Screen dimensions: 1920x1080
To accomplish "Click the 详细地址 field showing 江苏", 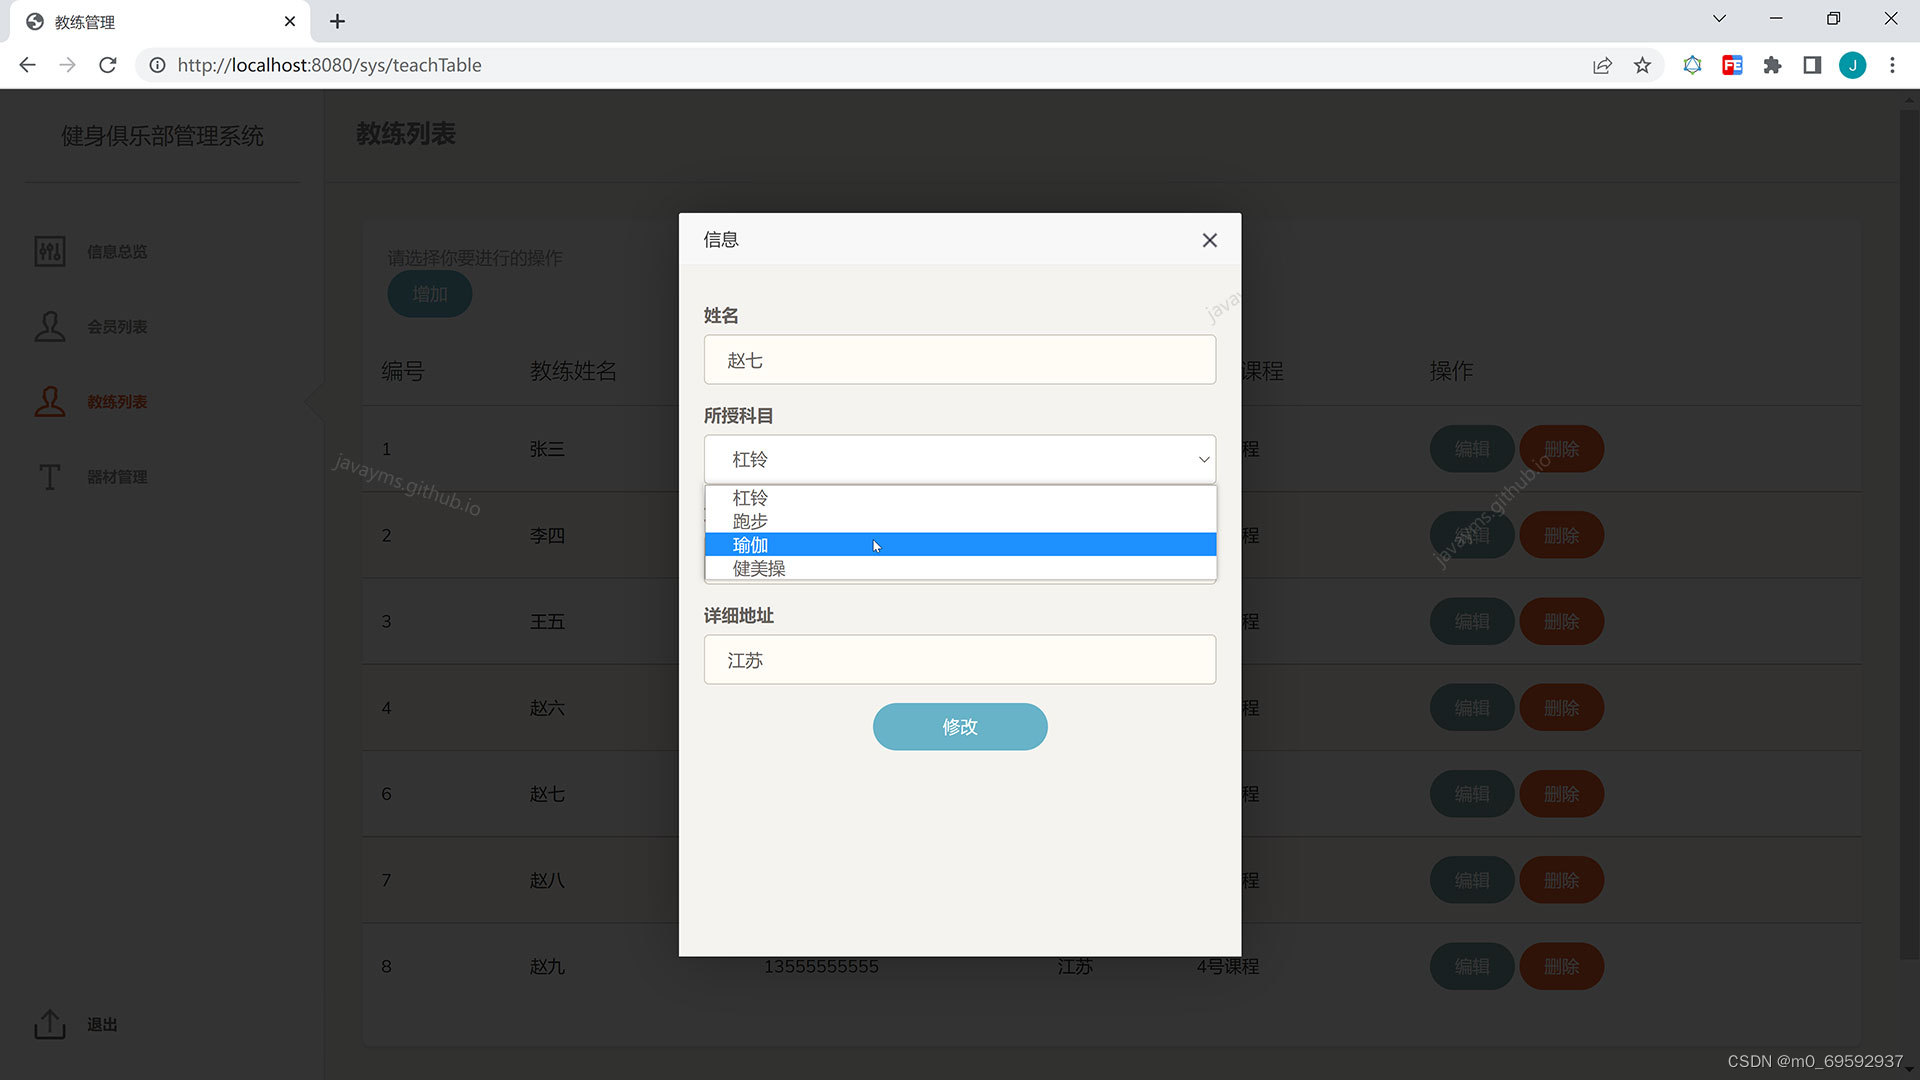I will [x=960, y=659].
